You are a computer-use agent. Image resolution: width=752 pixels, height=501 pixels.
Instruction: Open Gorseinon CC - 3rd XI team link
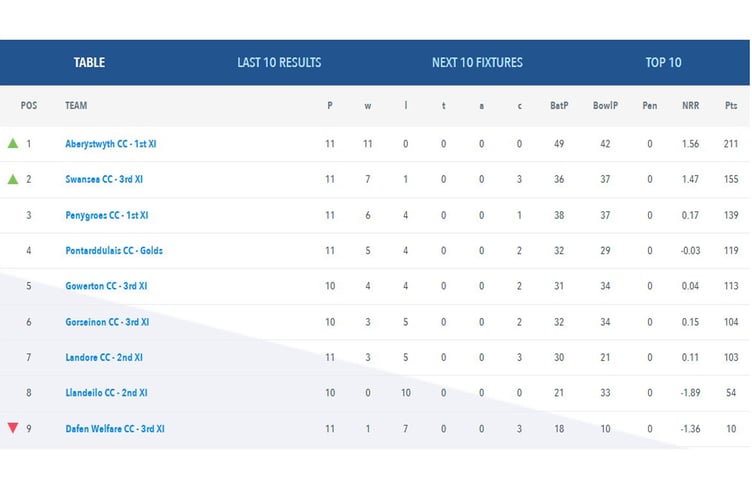(107, 322)
